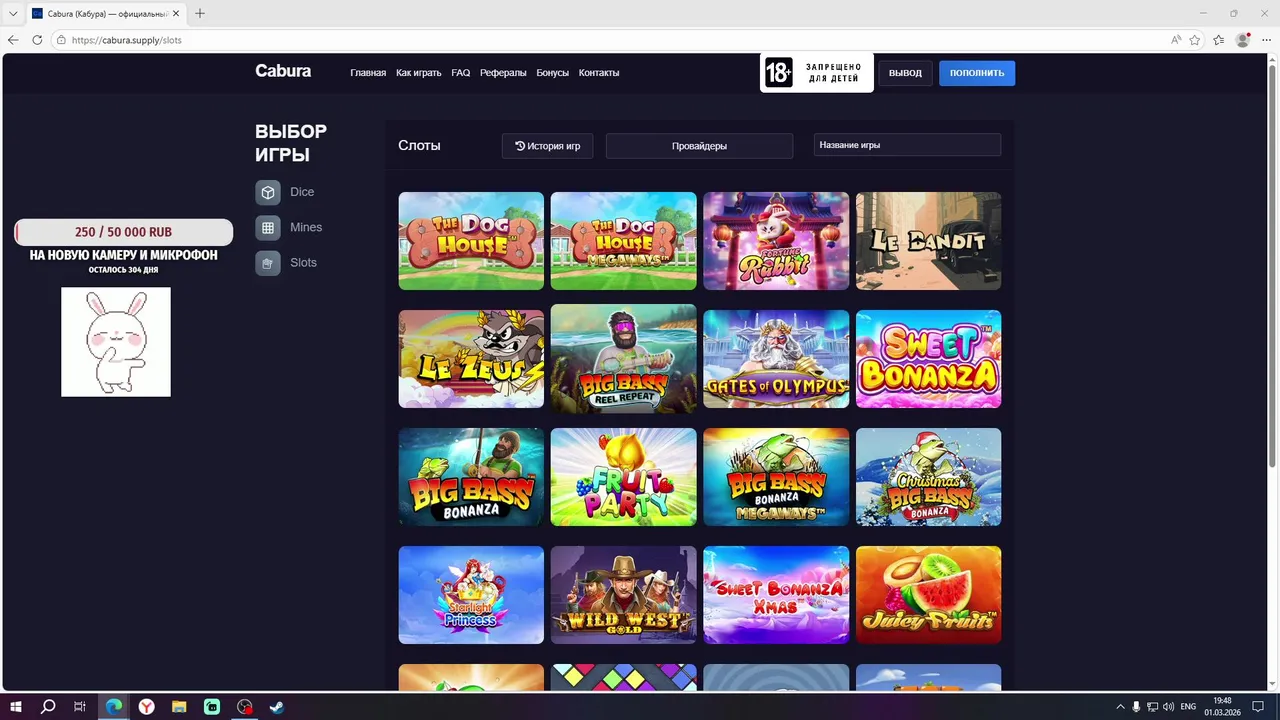This screenshot has height=720, width=1280.
Task: Click the ПОПОЛНИТЬ deposit button
Action: (977, 73)
